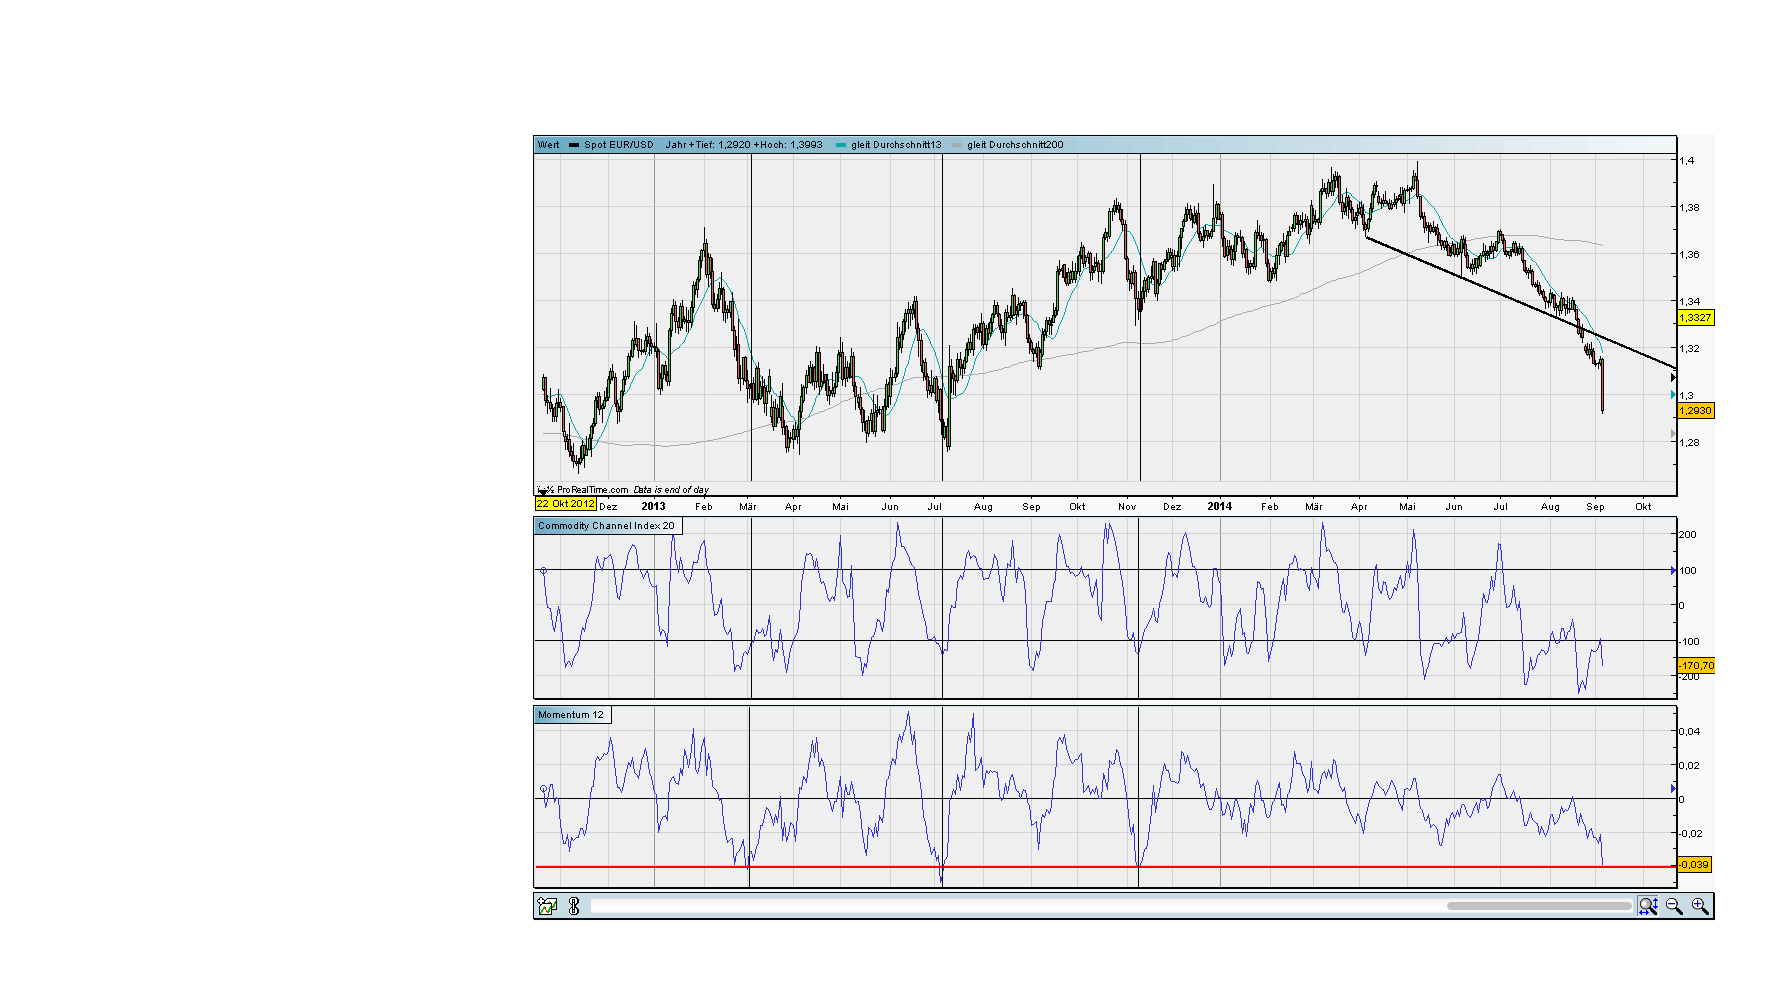Click the '-200' label on the CCI axis
This screenshot has height=1003, width=1776.
click(x=1689, y=677)
